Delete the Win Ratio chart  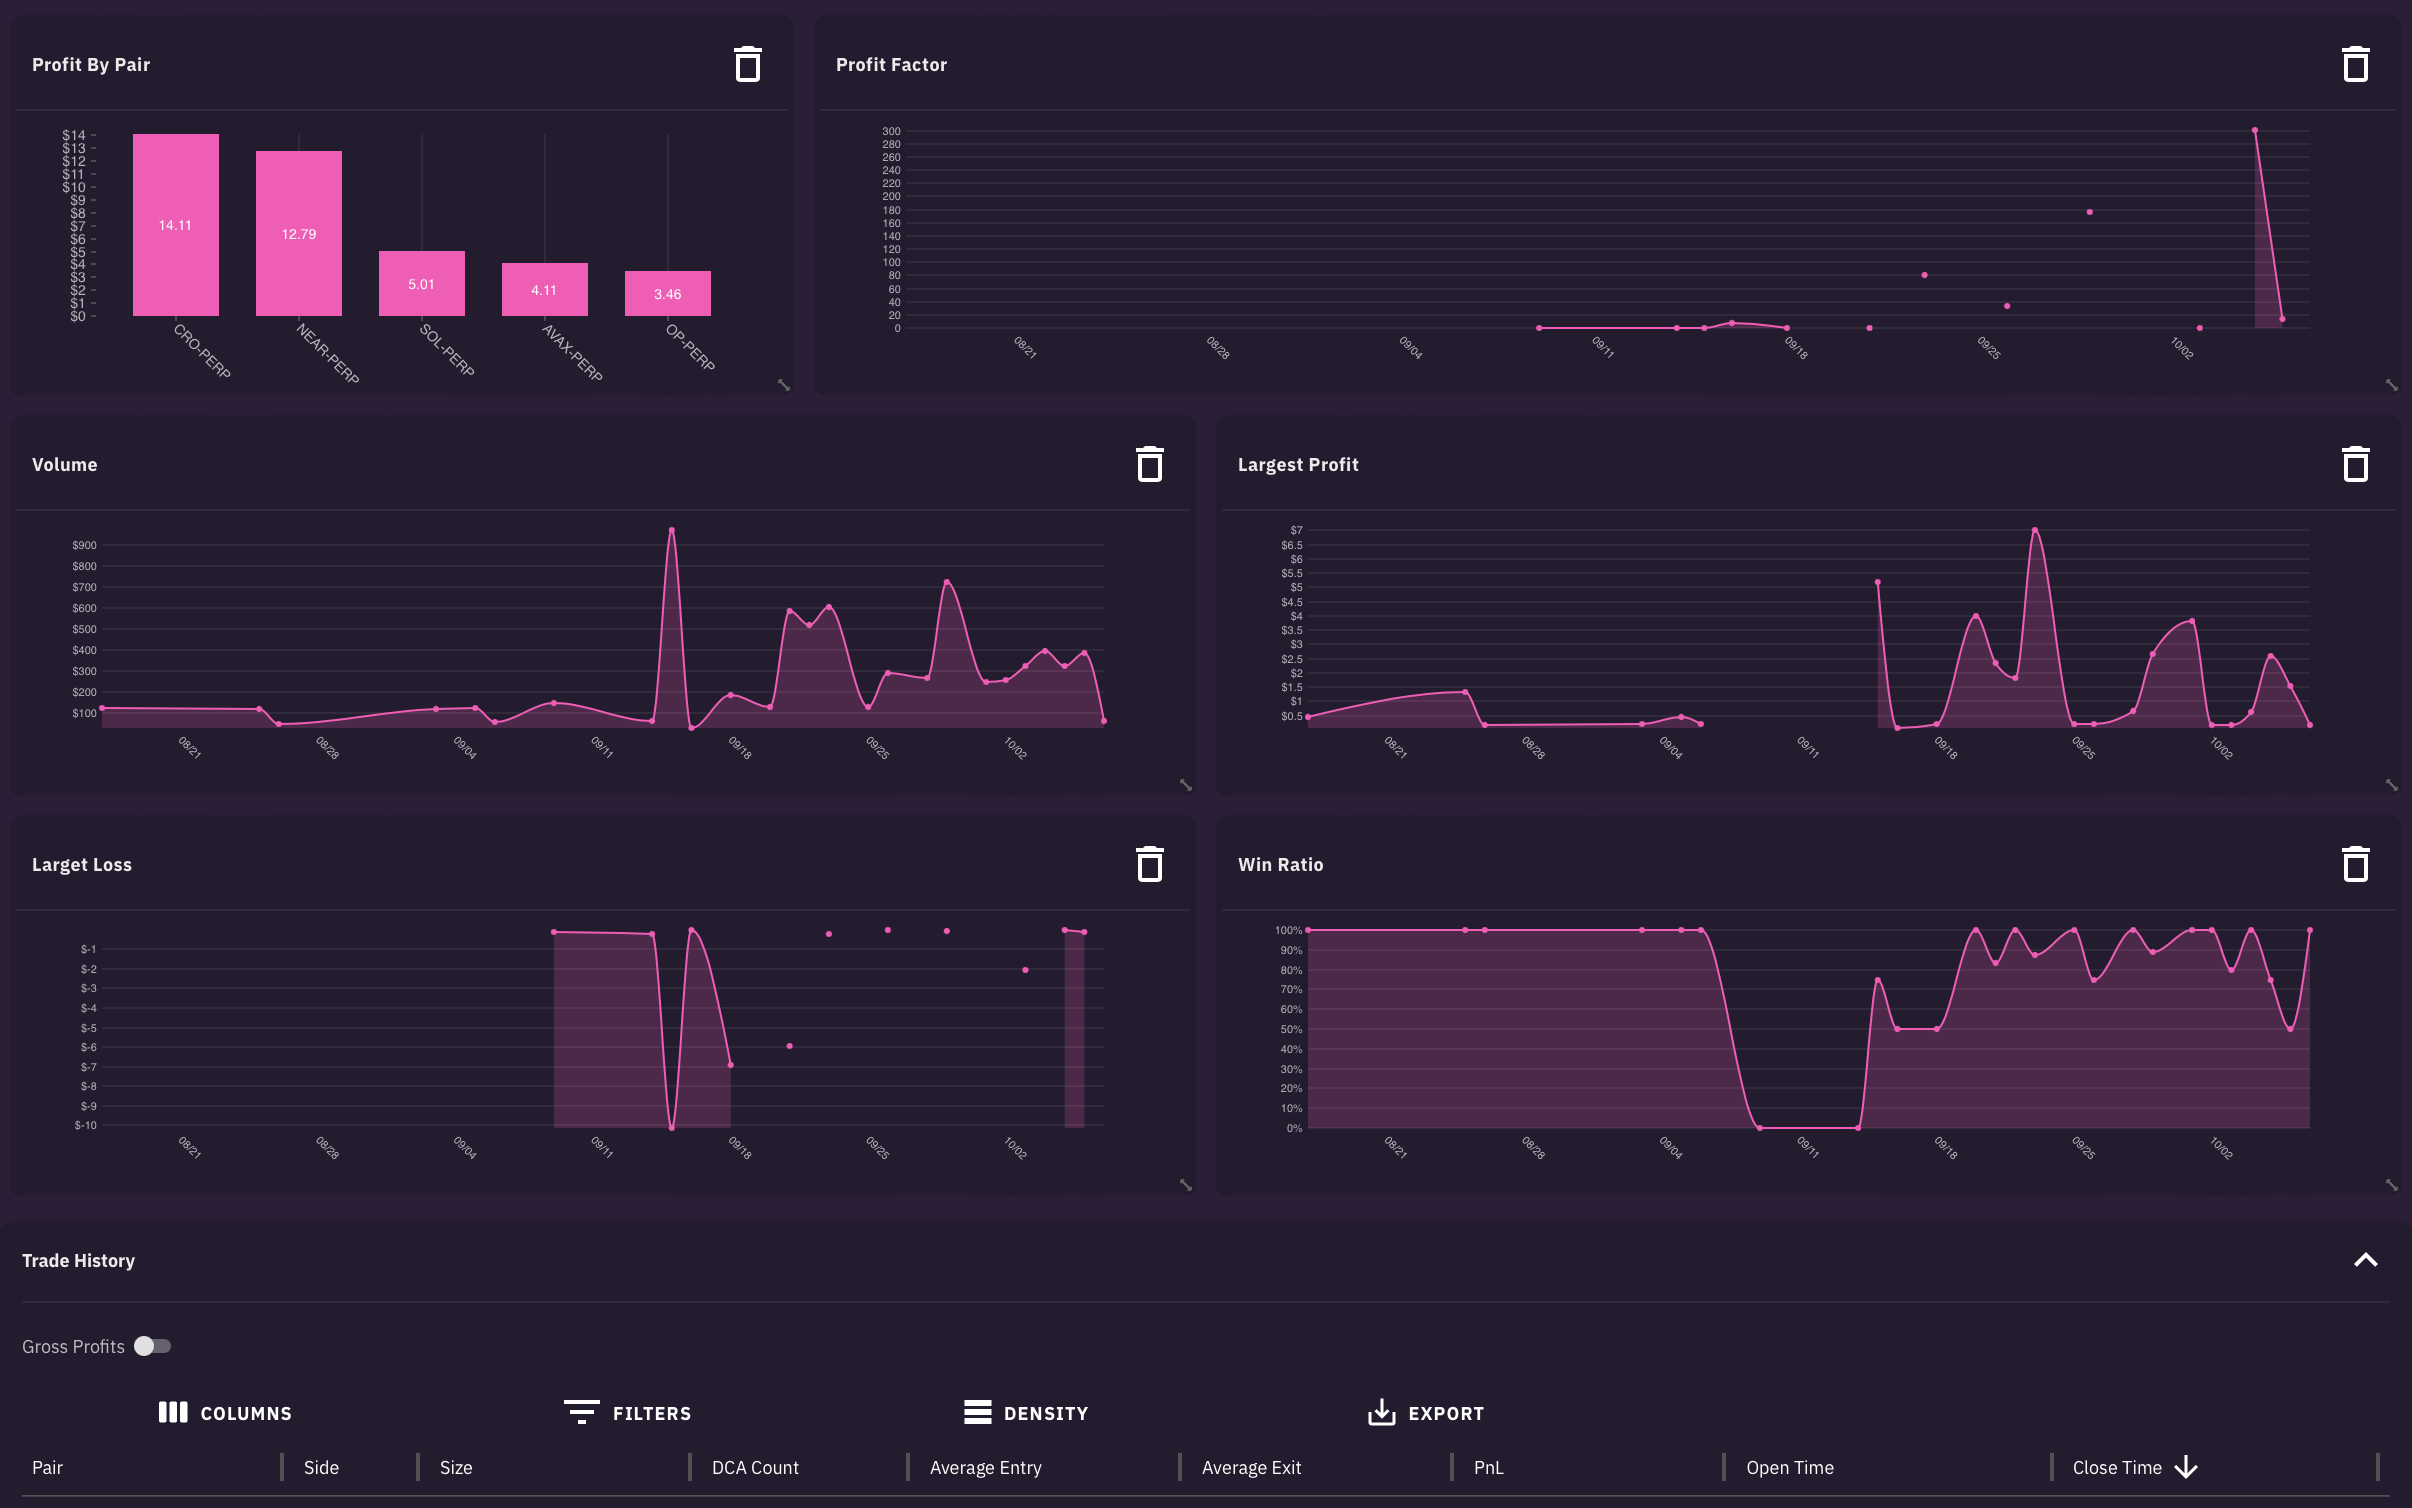(2355, 865)
